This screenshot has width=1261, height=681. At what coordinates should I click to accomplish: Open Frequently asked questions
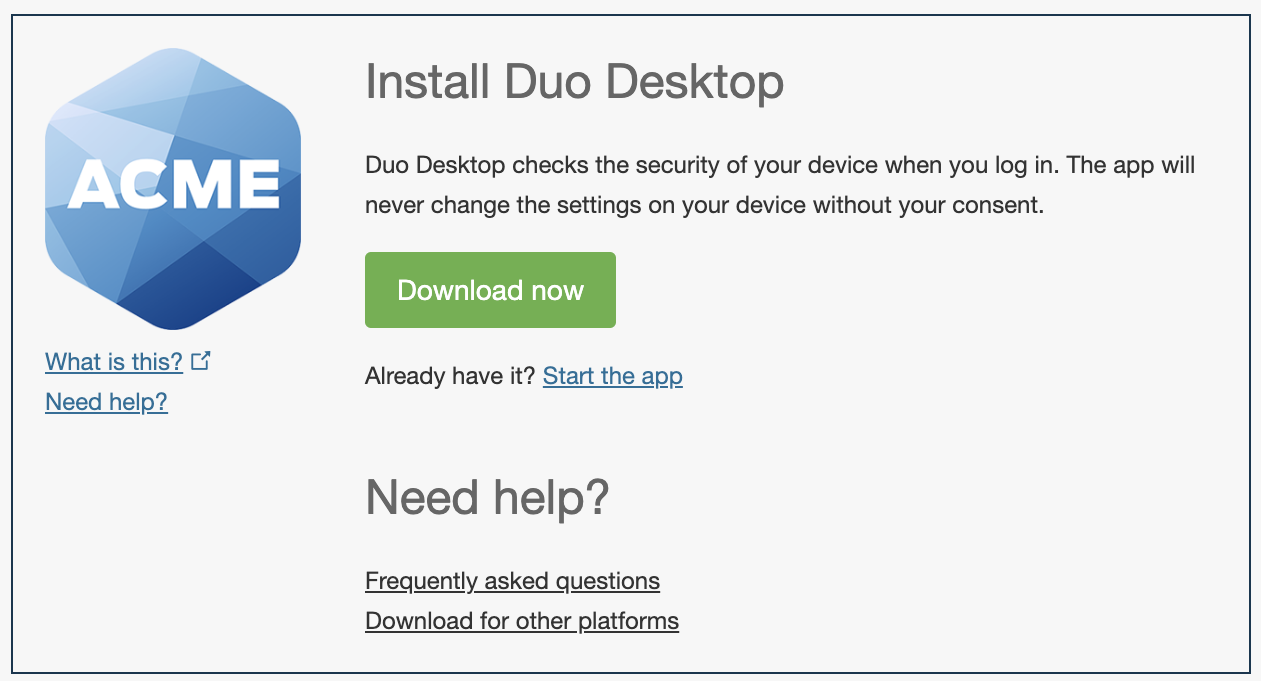click(x=512, y=581)
